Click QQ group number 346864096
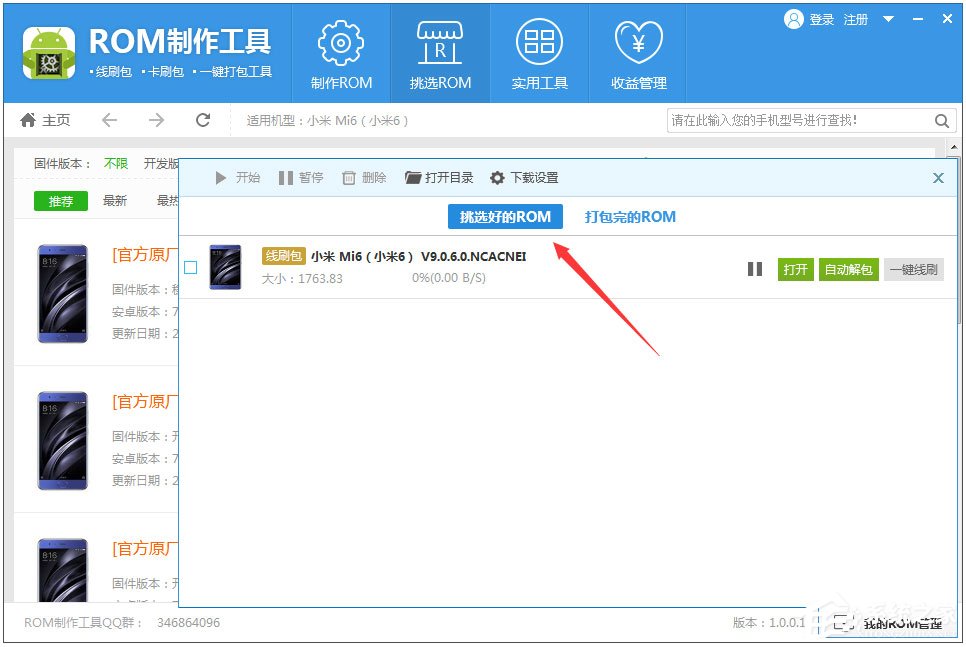 (189, 622)
